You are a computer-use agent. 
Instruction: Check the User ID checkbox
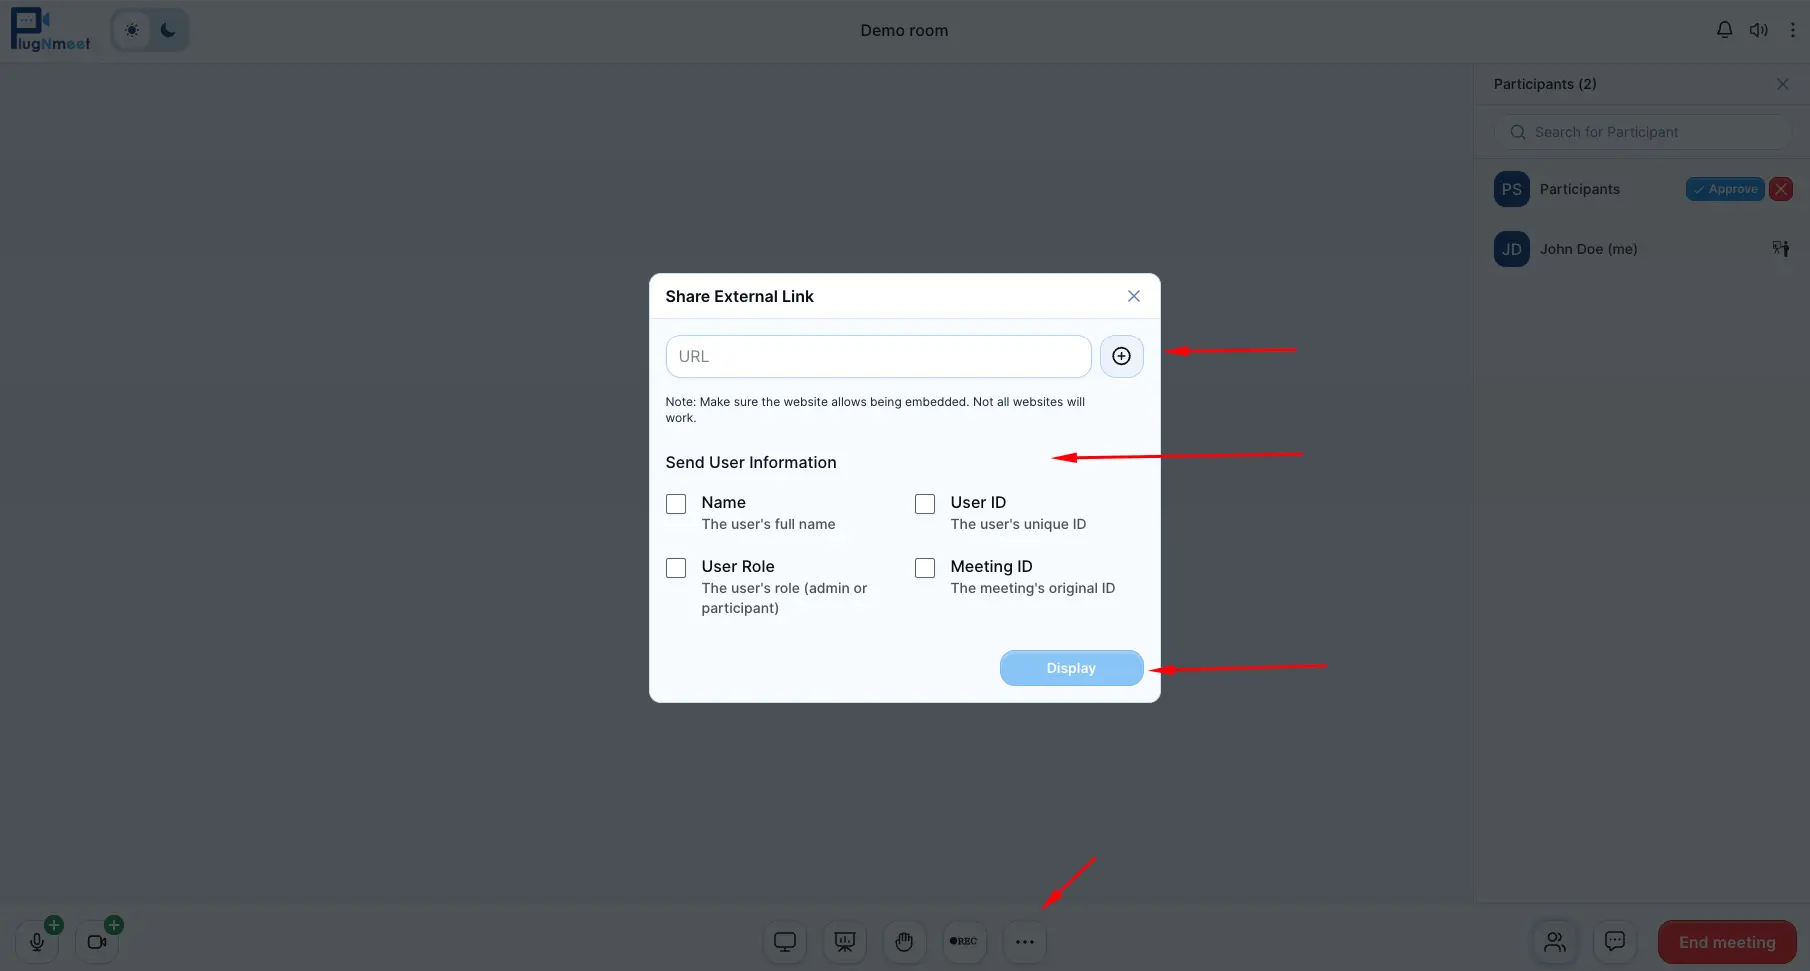(924, 503)
